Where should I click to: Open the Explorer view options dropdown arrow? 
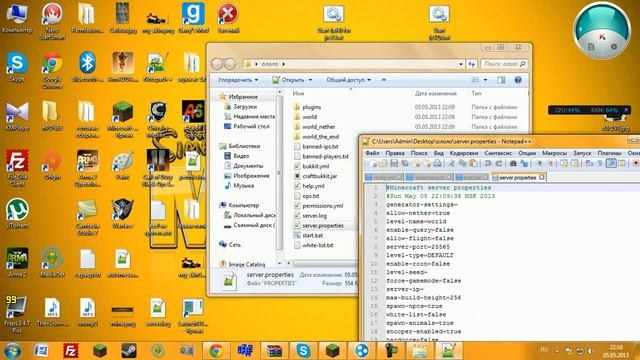click(485, 80)
